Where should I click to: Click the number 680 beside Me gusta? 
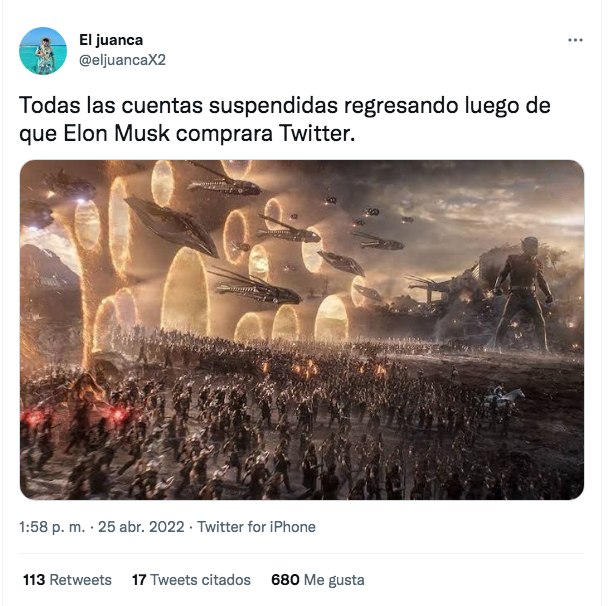(x=285, y=580)
